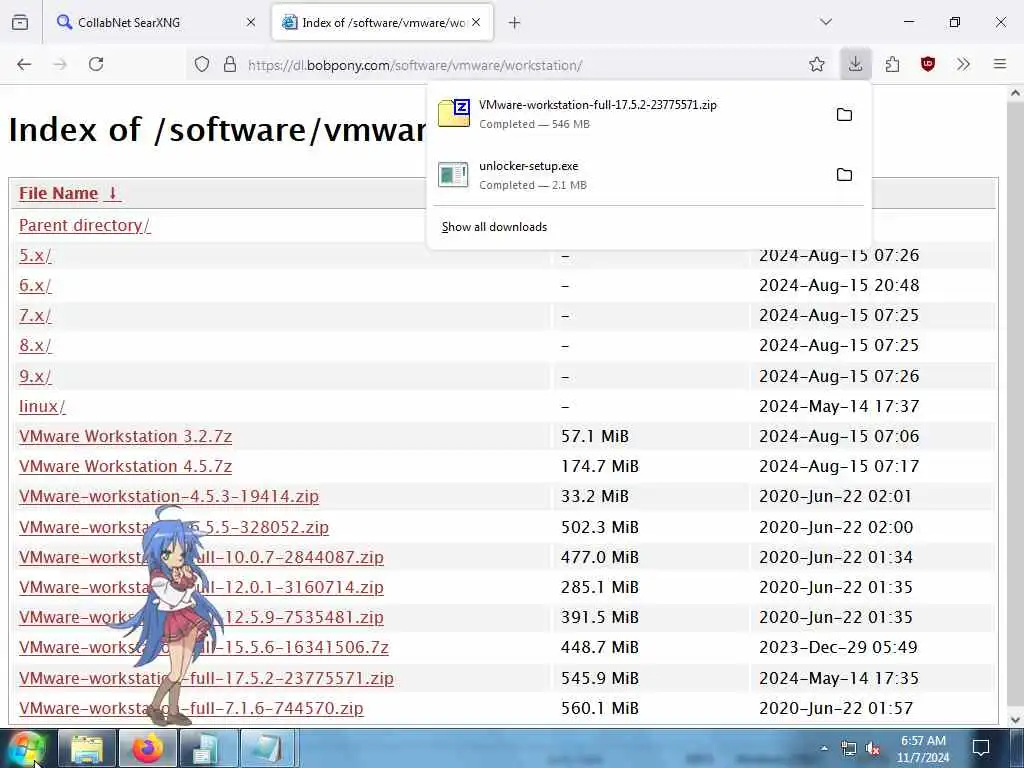
Task: Download the 5.5-328052.zip workstation file
Action: 174,527
